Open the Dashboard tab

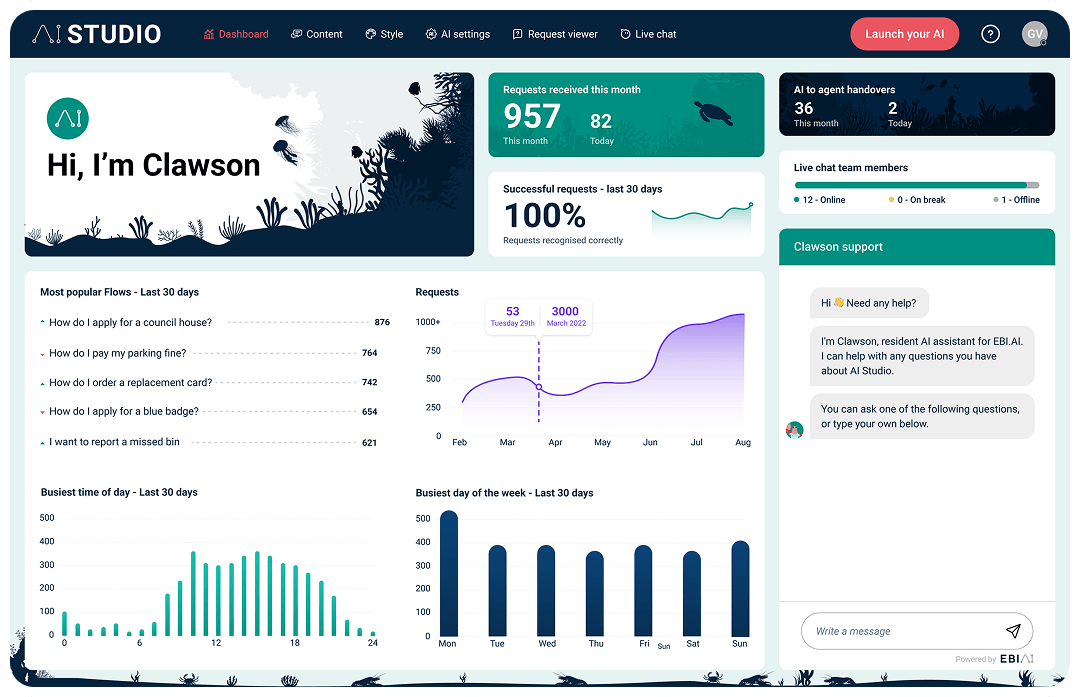click(x=236, y=34)
